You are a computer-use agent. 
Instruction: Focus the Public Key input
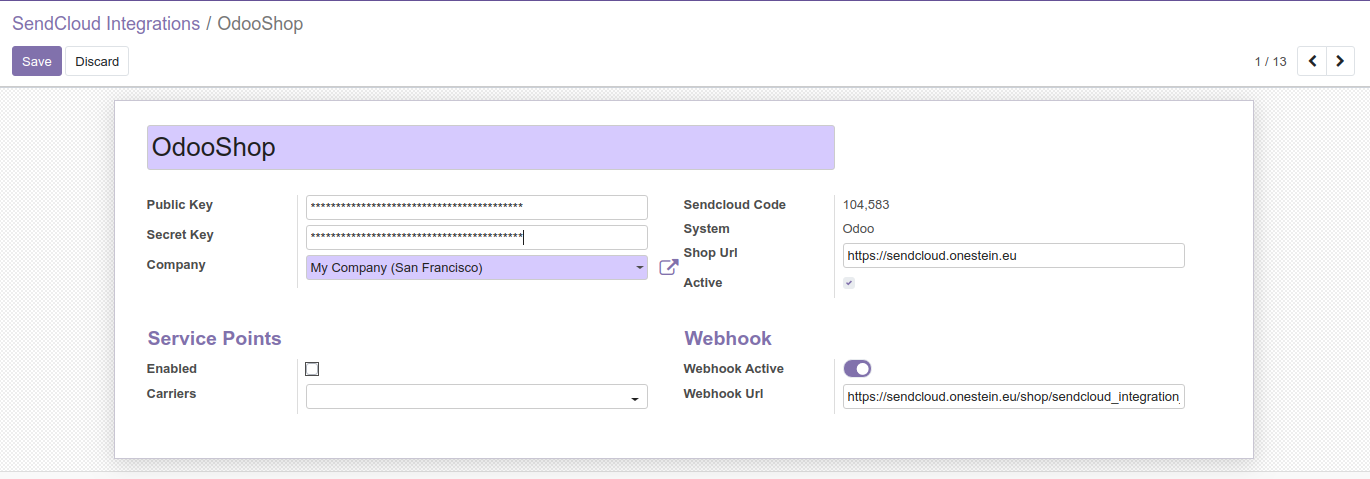(477, 207)
